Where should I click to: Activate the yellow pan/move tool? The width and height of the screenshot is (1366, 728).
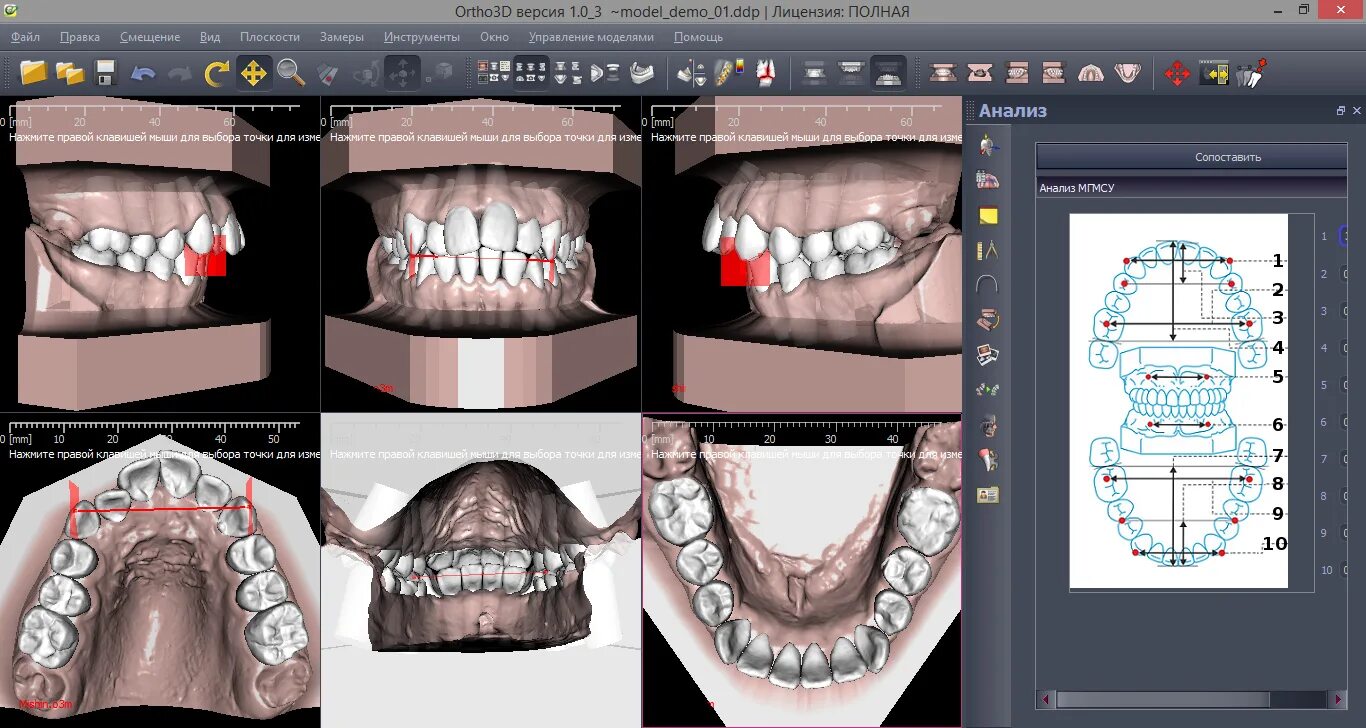pyautogui.click(x=253, y=72)
